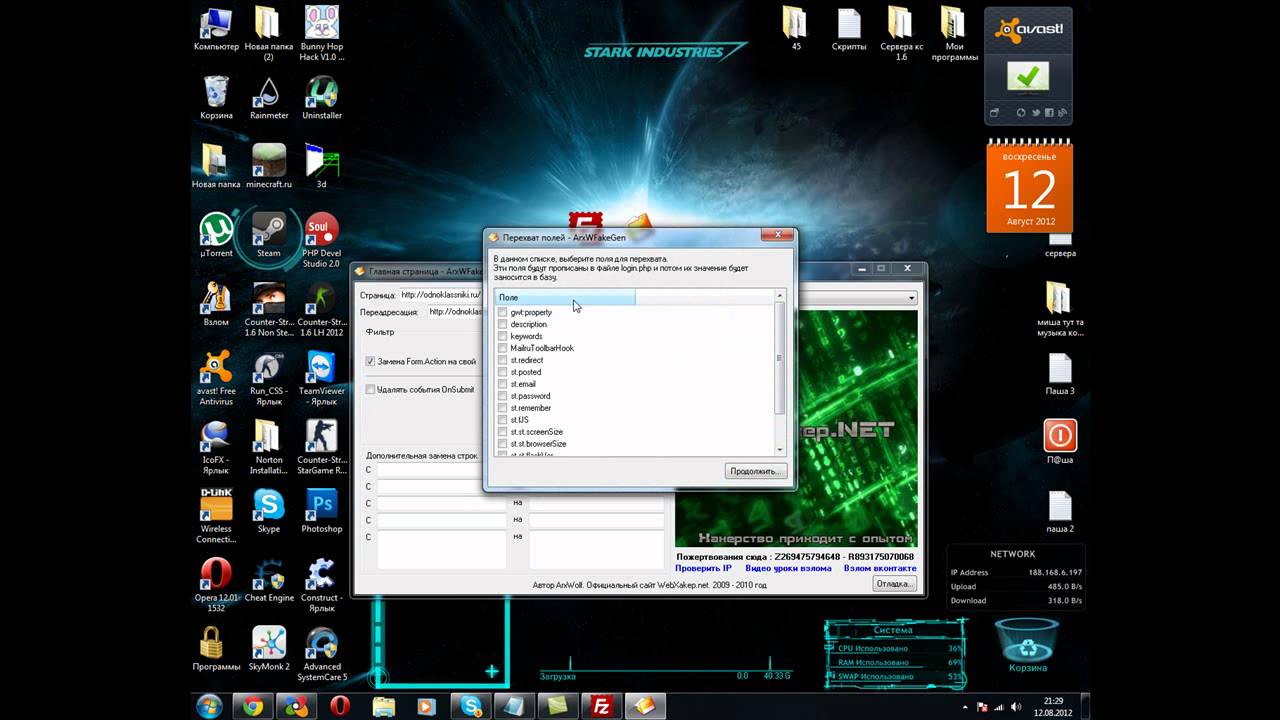Open the Windows Start menu
The height and width of the screenshot is (720, 1280).
point(210,706)
